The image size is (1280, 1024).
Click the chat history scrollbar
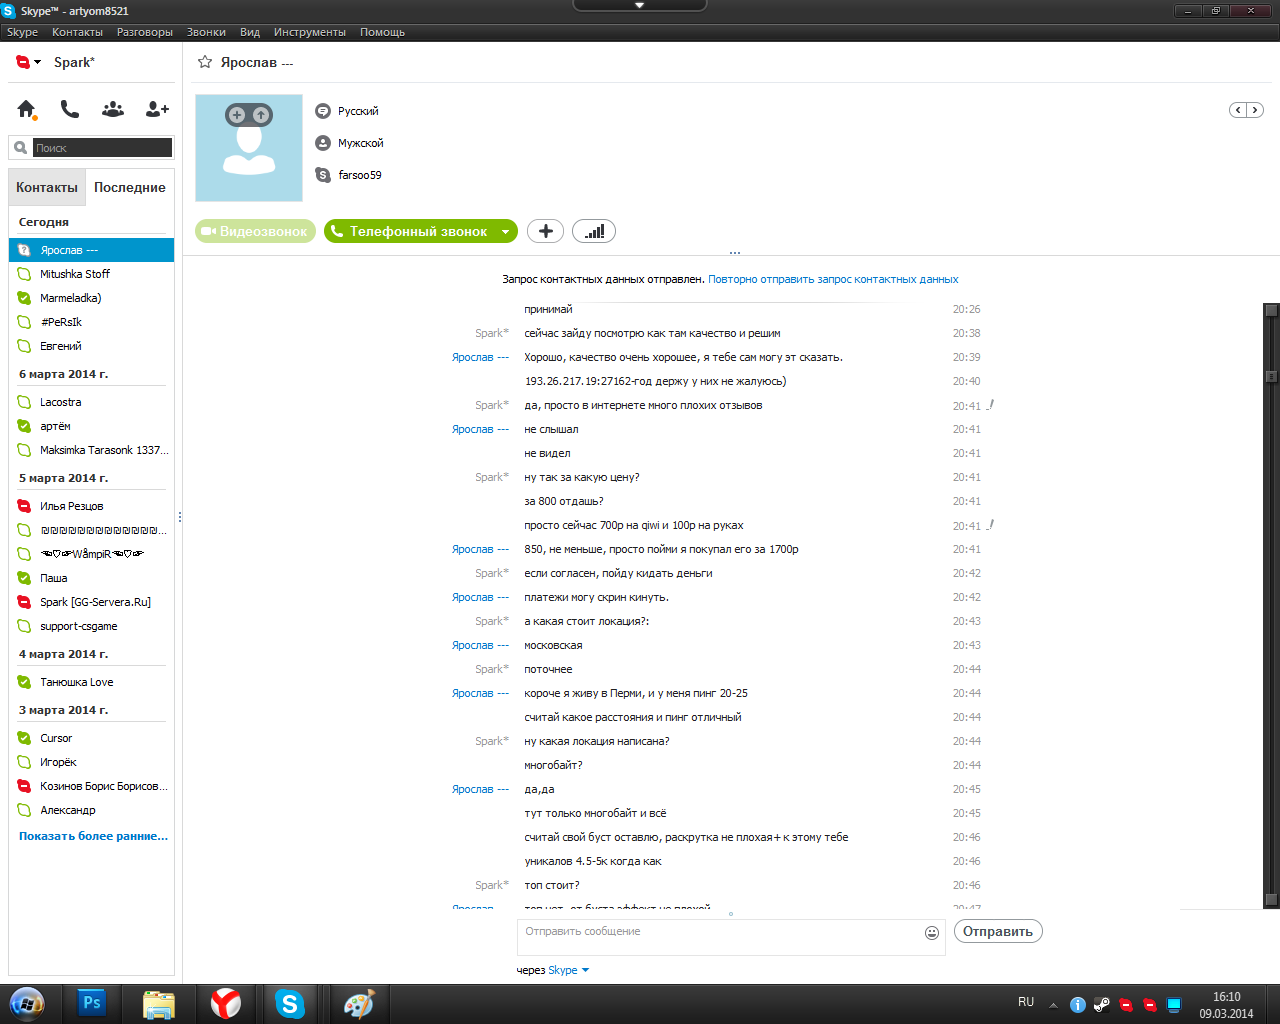[x=1271, y=605]
